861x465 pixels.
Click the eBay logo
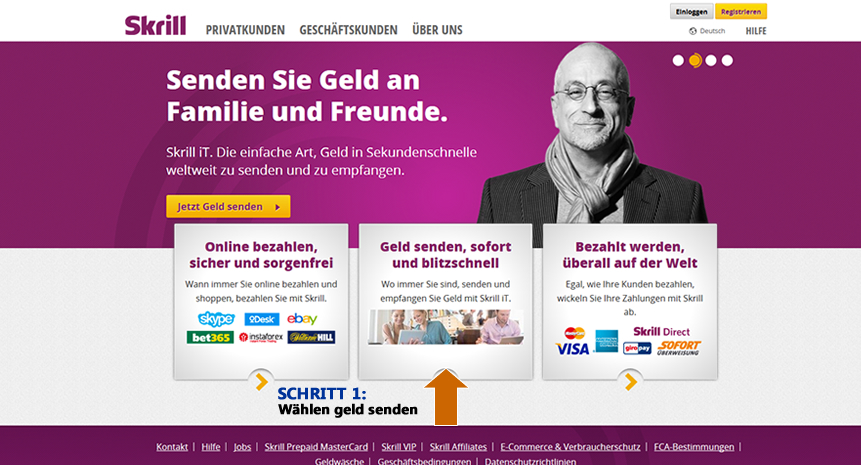pyautogui.click(x=302, y=319)
